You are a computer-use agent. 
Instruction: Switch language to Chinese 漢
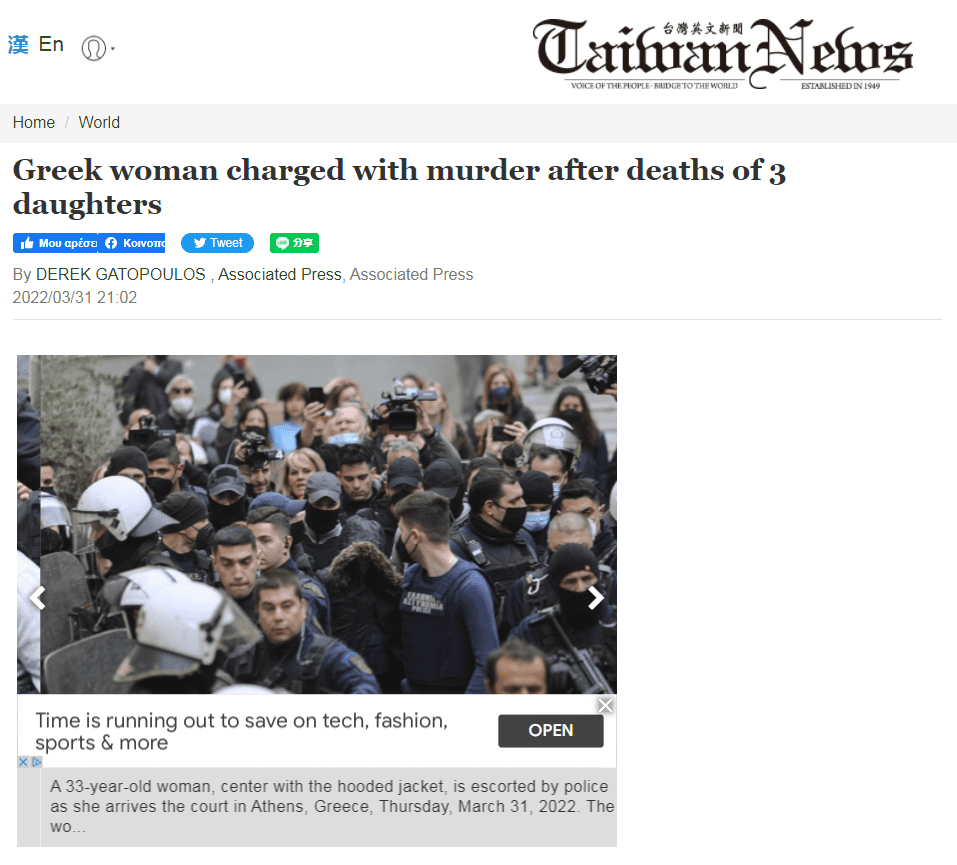pyautogui.click(x=18, y=45)
